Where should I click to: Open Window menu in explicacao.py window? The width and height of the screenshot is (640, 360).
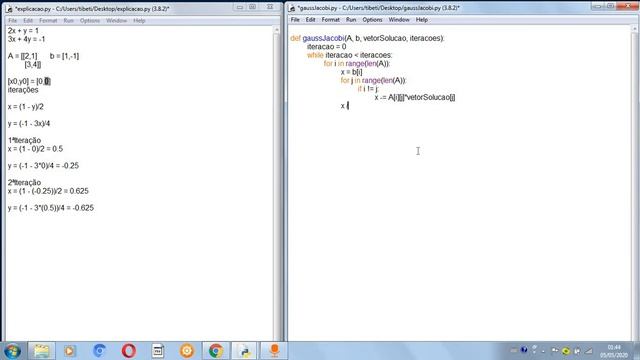click(116, 20)
